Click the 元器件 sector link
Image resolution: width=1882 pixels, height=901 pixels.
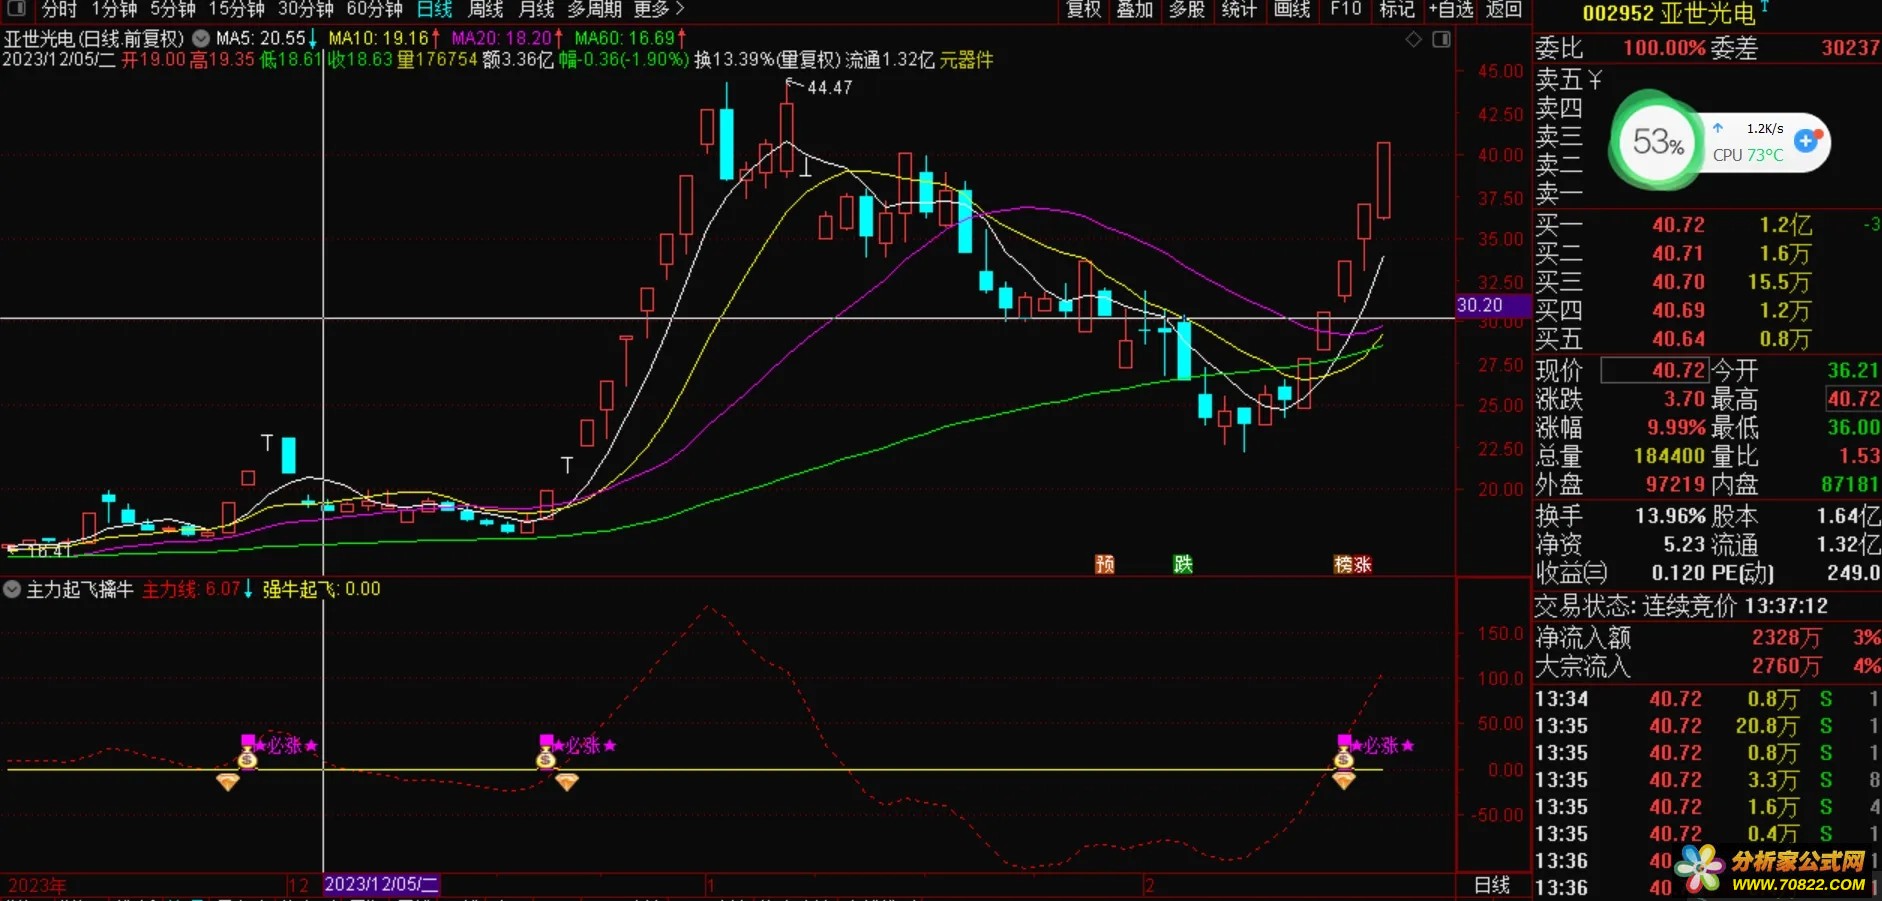click(x=966, y=60)
